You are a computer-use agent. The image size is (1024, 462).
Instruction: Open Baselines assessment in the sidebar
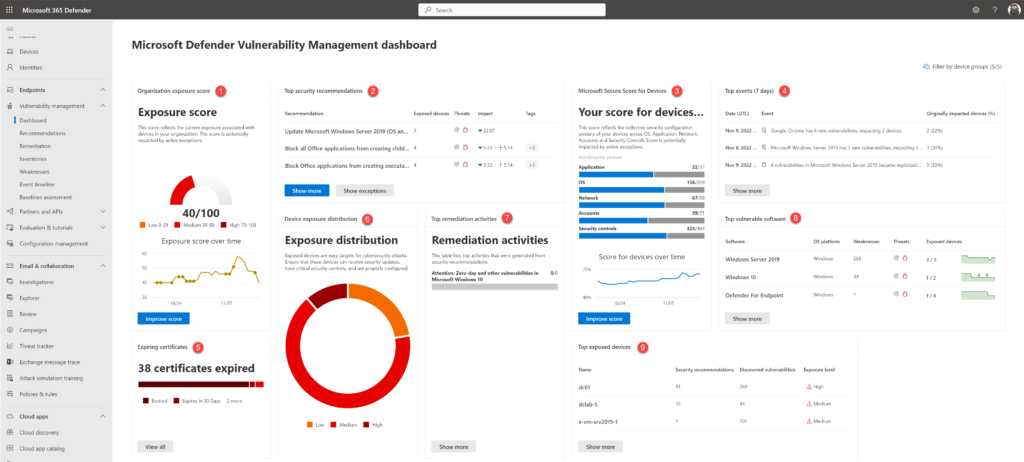click(x=46, y=197)
